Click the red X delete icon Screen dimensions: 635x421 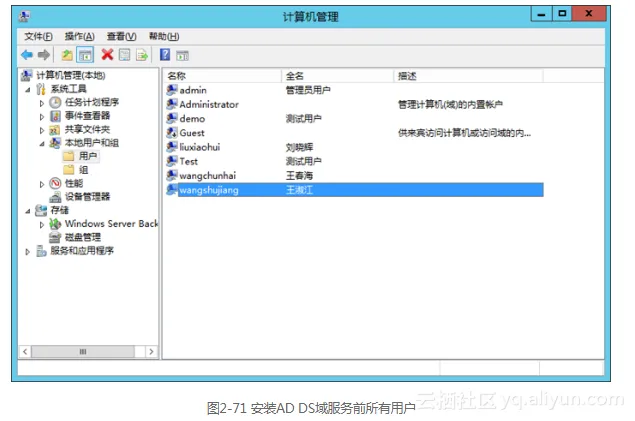click(x=107, y=54)
